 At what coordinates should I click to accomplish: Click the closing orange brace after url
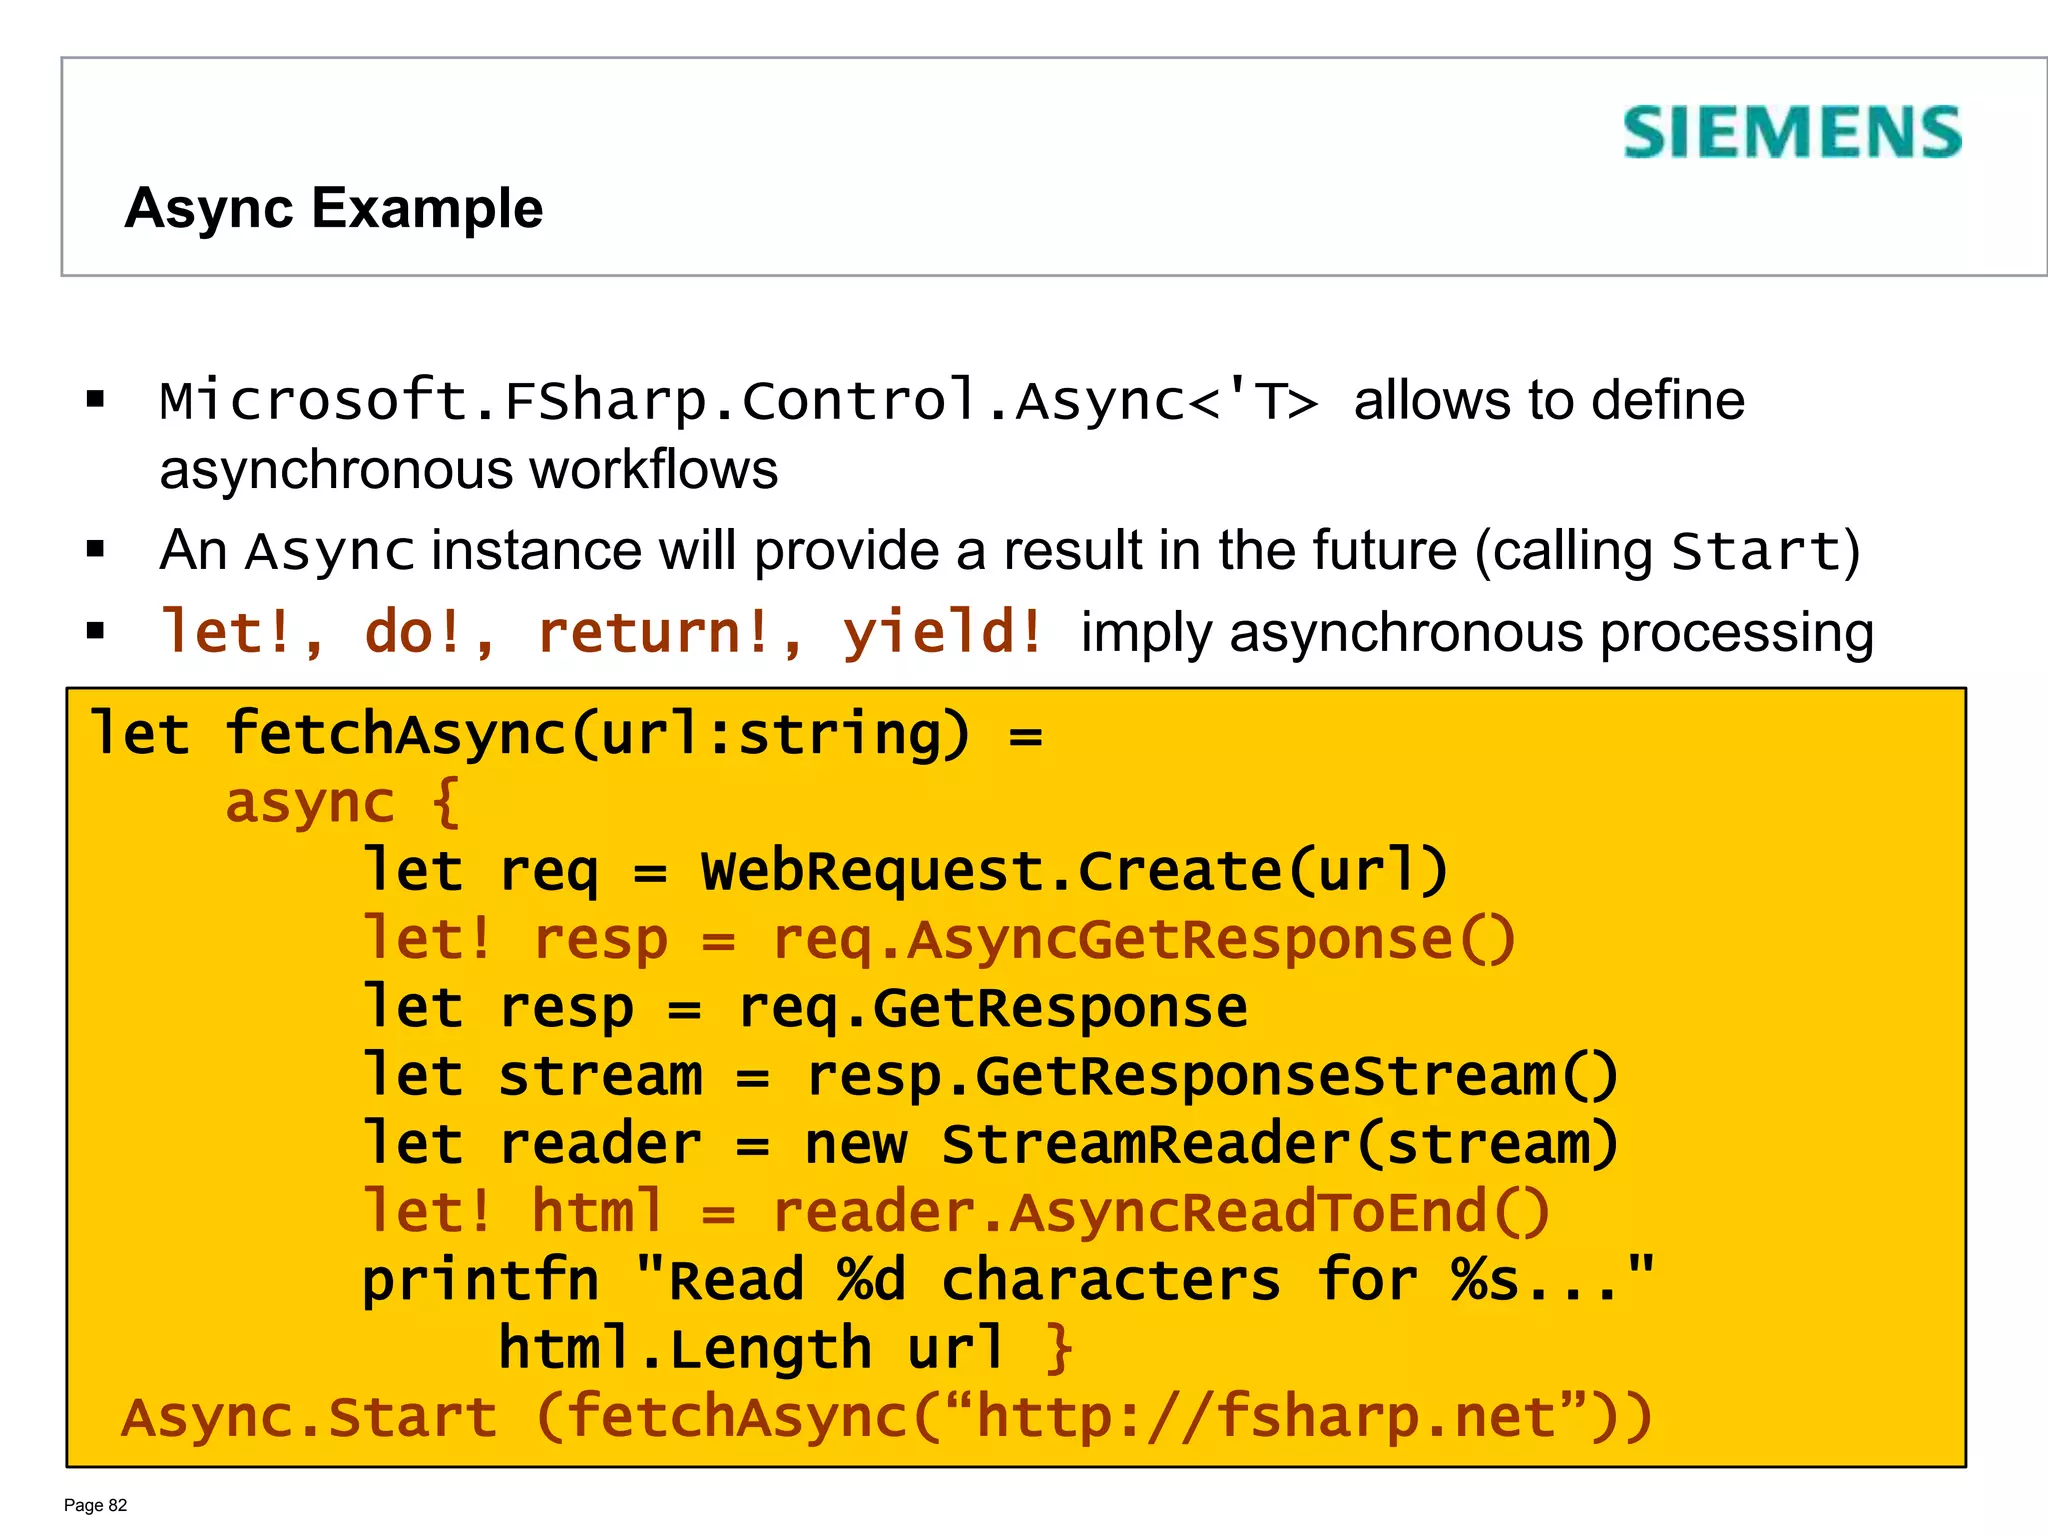[x=1059, y=1349]
